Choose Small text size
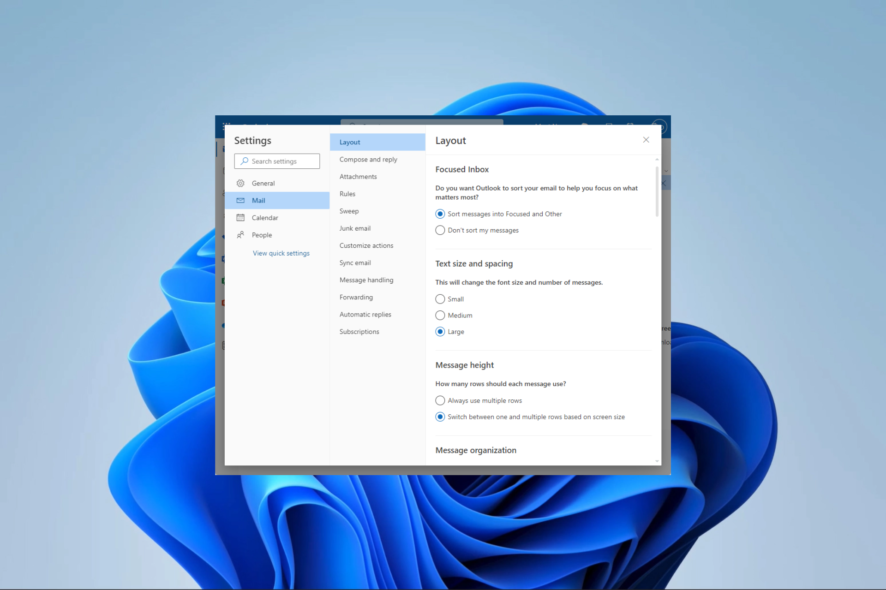Viewport: 886px width, 590px height. tap(440, 299)
